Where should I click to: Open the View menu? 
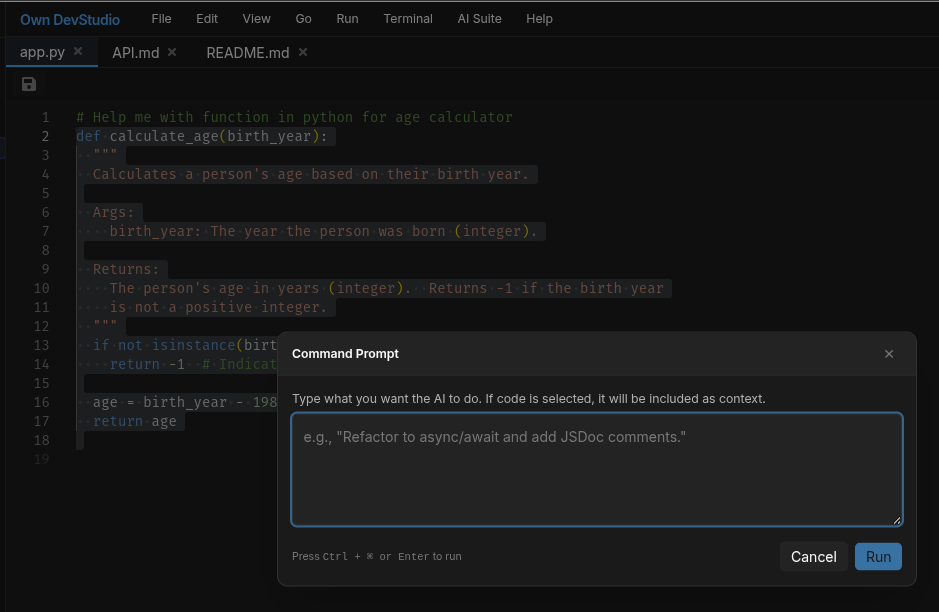click(x=256, y=18)
